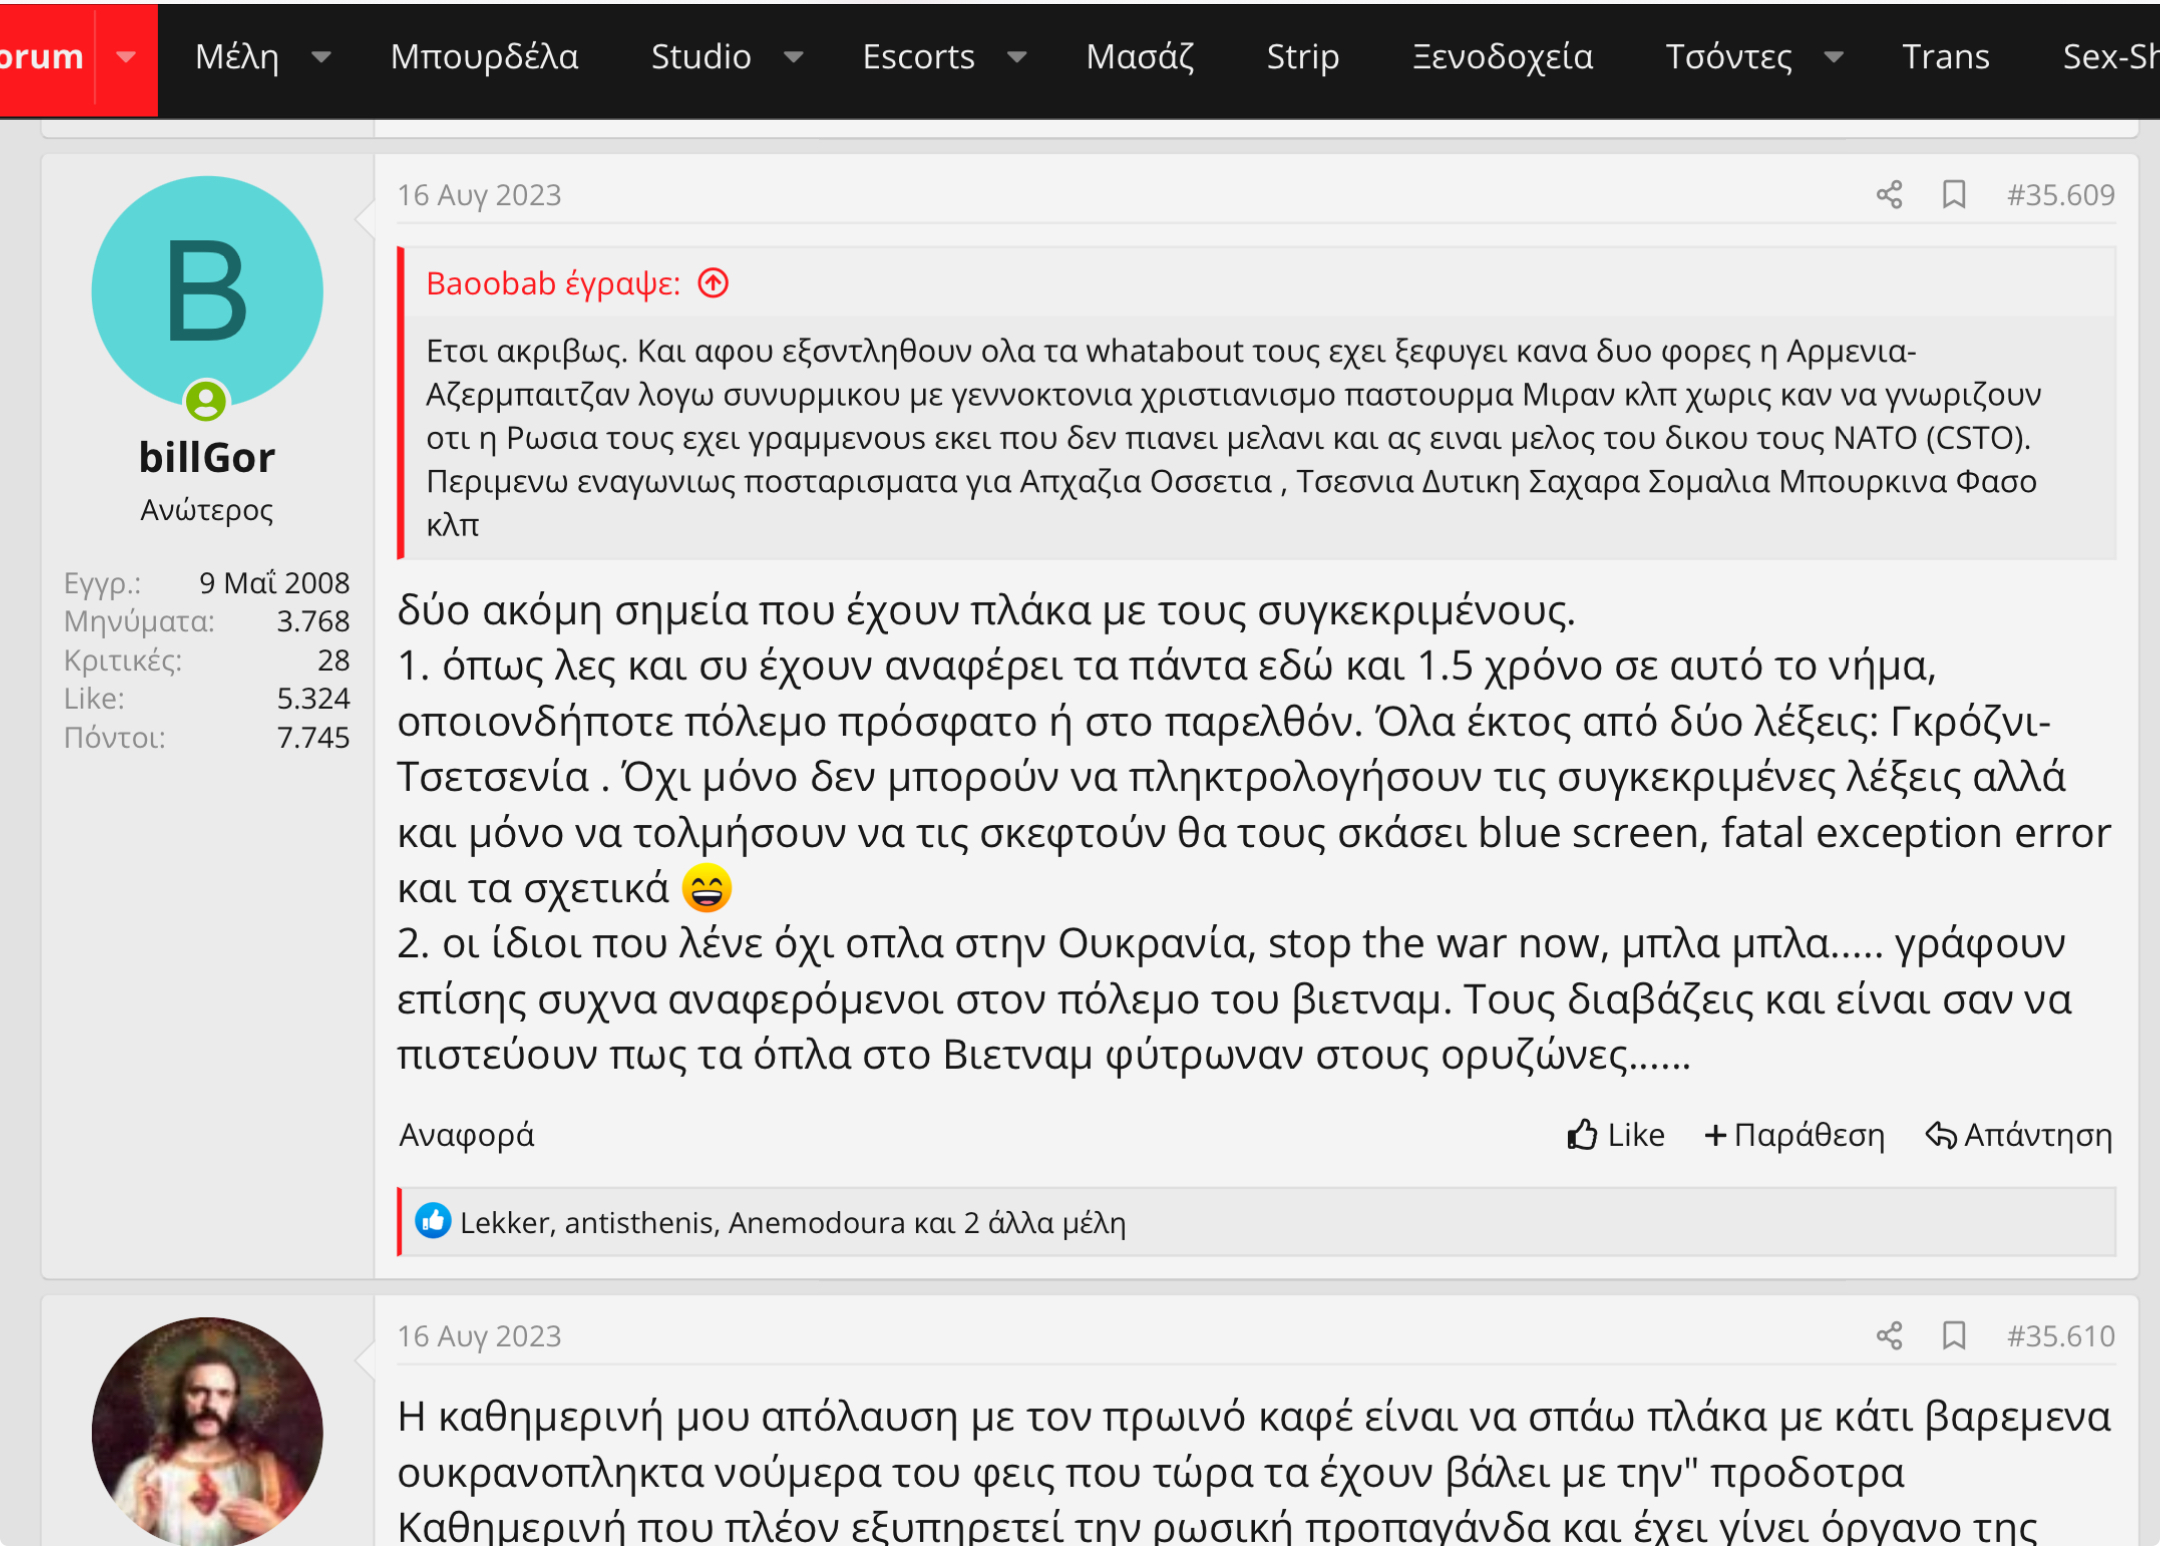Expand the Studio dropdown arrow
The width and height of the screenshot is (2160, 1546).
pos(793,58)
